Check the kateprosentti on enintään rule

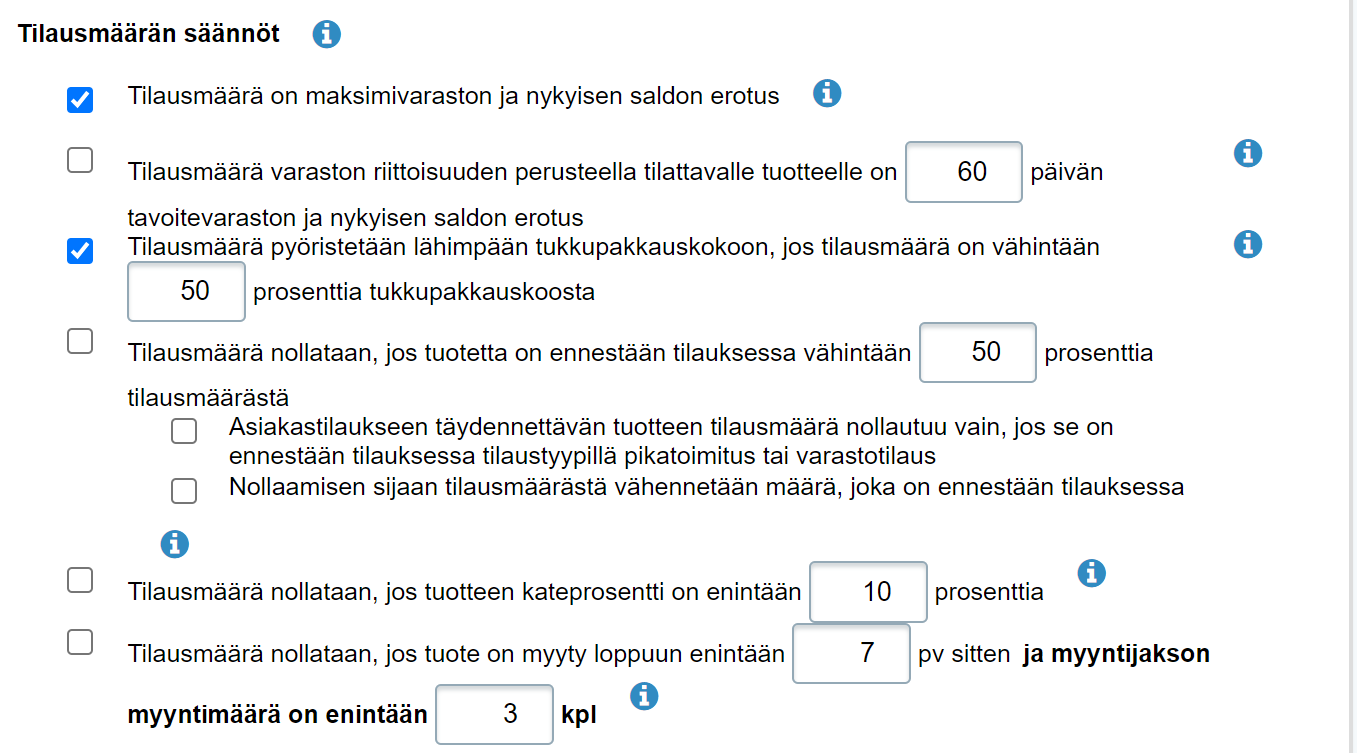tap(80, 579)
